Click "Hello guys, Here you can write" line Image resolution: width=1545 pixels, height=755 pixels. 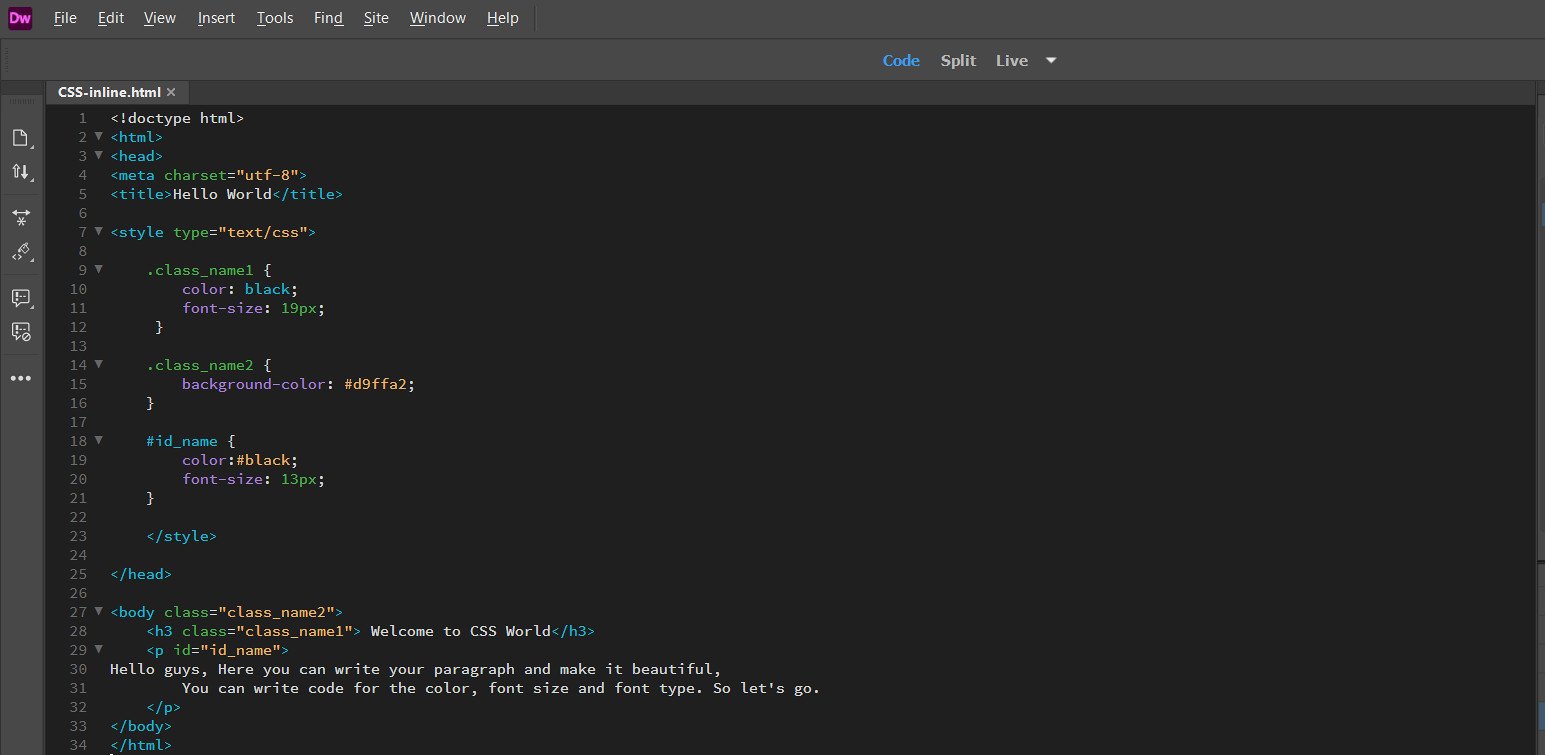pyautogui.click(x=415, y=669)
